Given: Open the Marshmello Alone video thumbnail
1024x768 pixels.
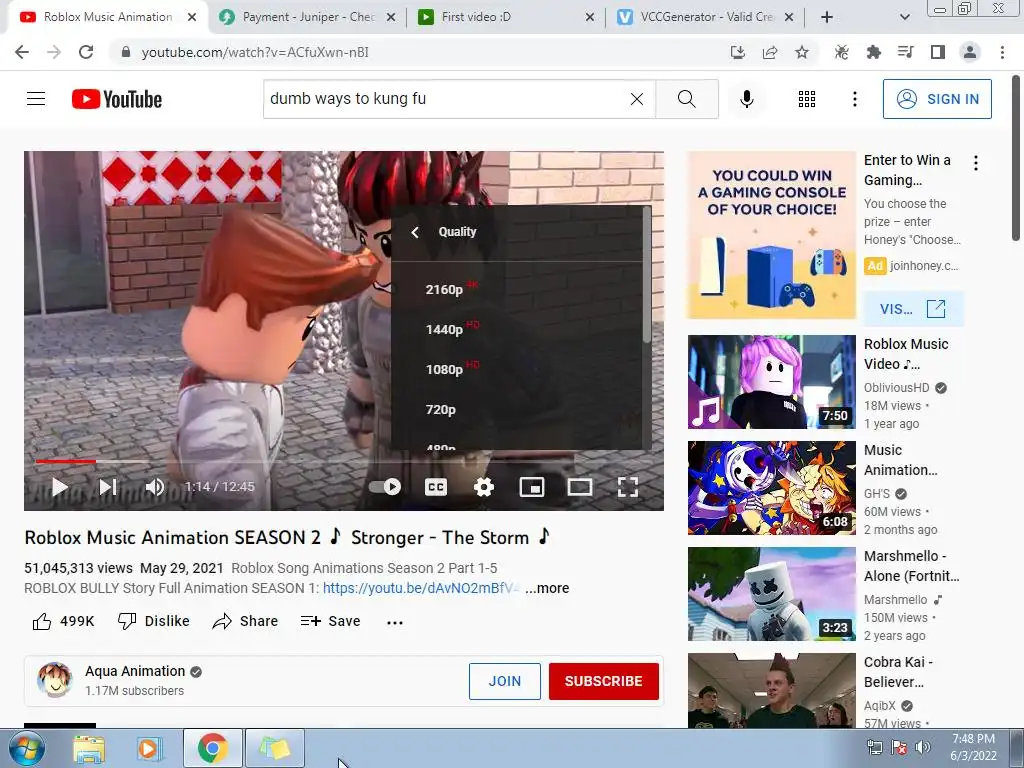Looking at the screenshot, I should [x=771, y=594].
